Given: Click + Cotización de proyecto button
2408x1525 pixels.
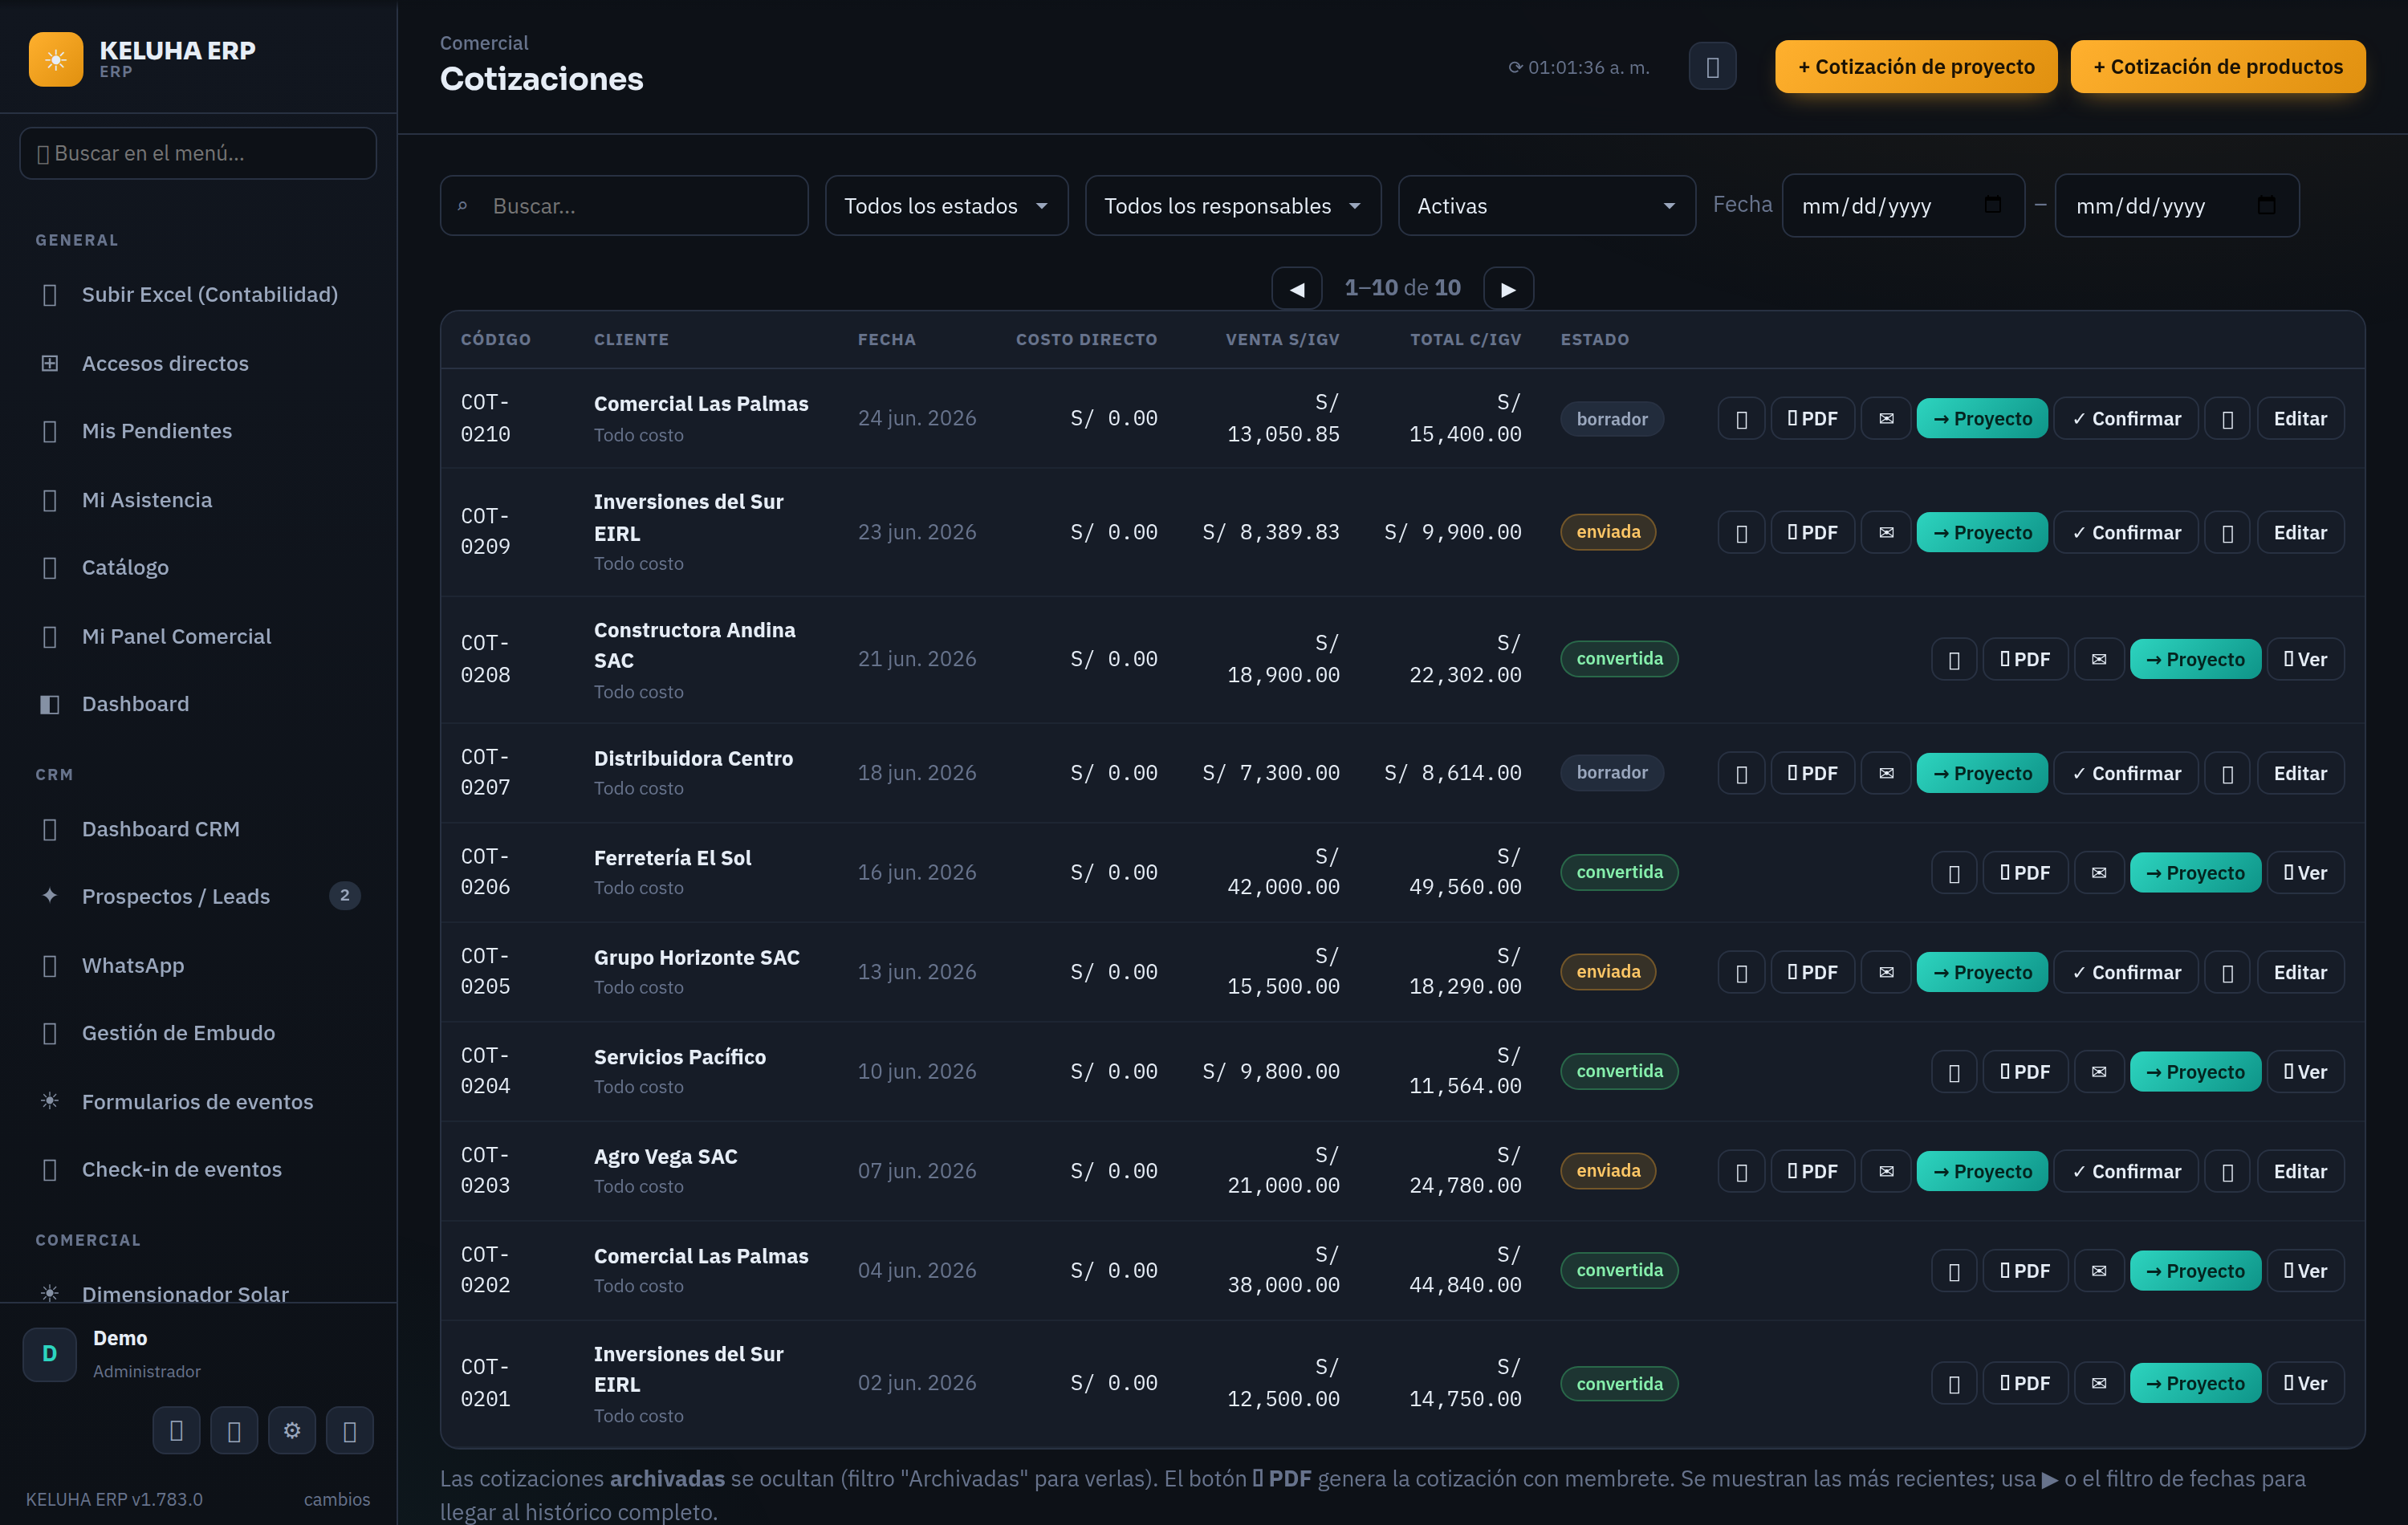Looking at the screenshot, I should point(1915,67).
